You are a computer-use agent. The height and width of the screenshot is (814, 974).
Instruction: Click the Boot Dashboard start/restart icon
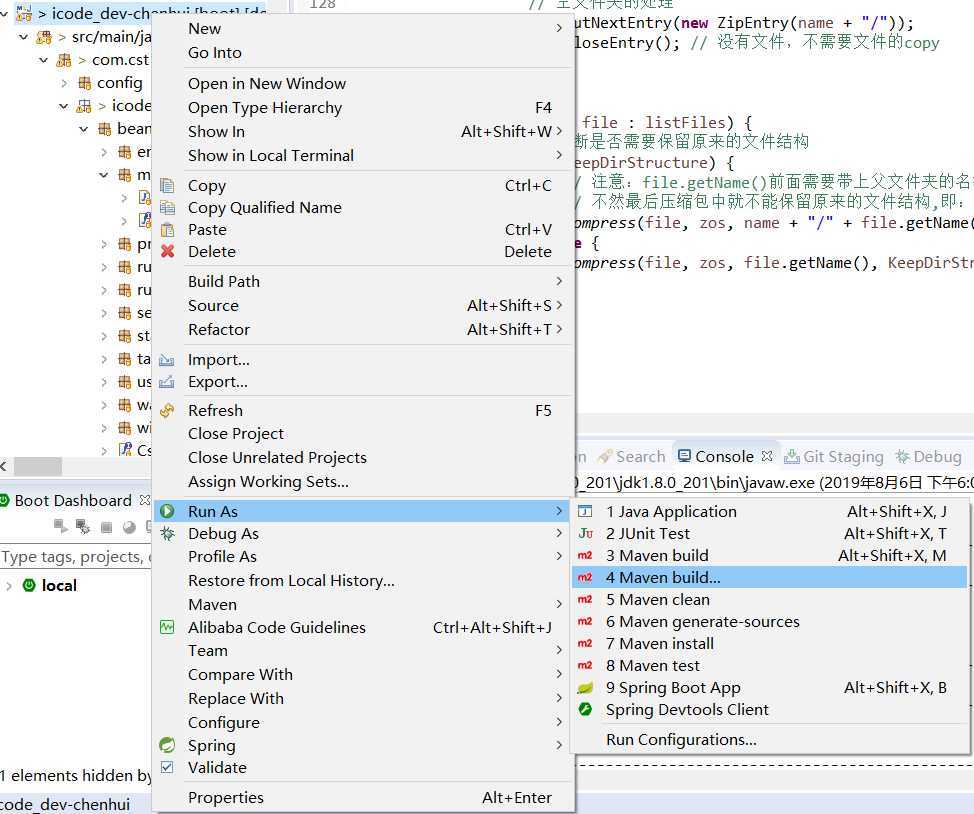coord(61,527)
